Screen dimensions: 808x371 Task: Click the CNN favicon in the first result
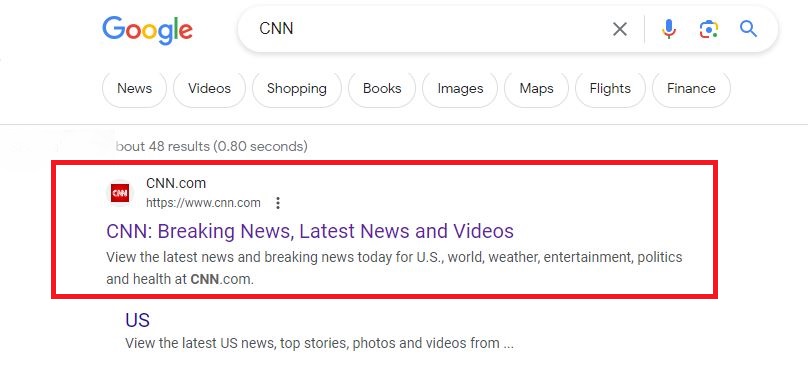pyautogui.click(x=120, y=193)
